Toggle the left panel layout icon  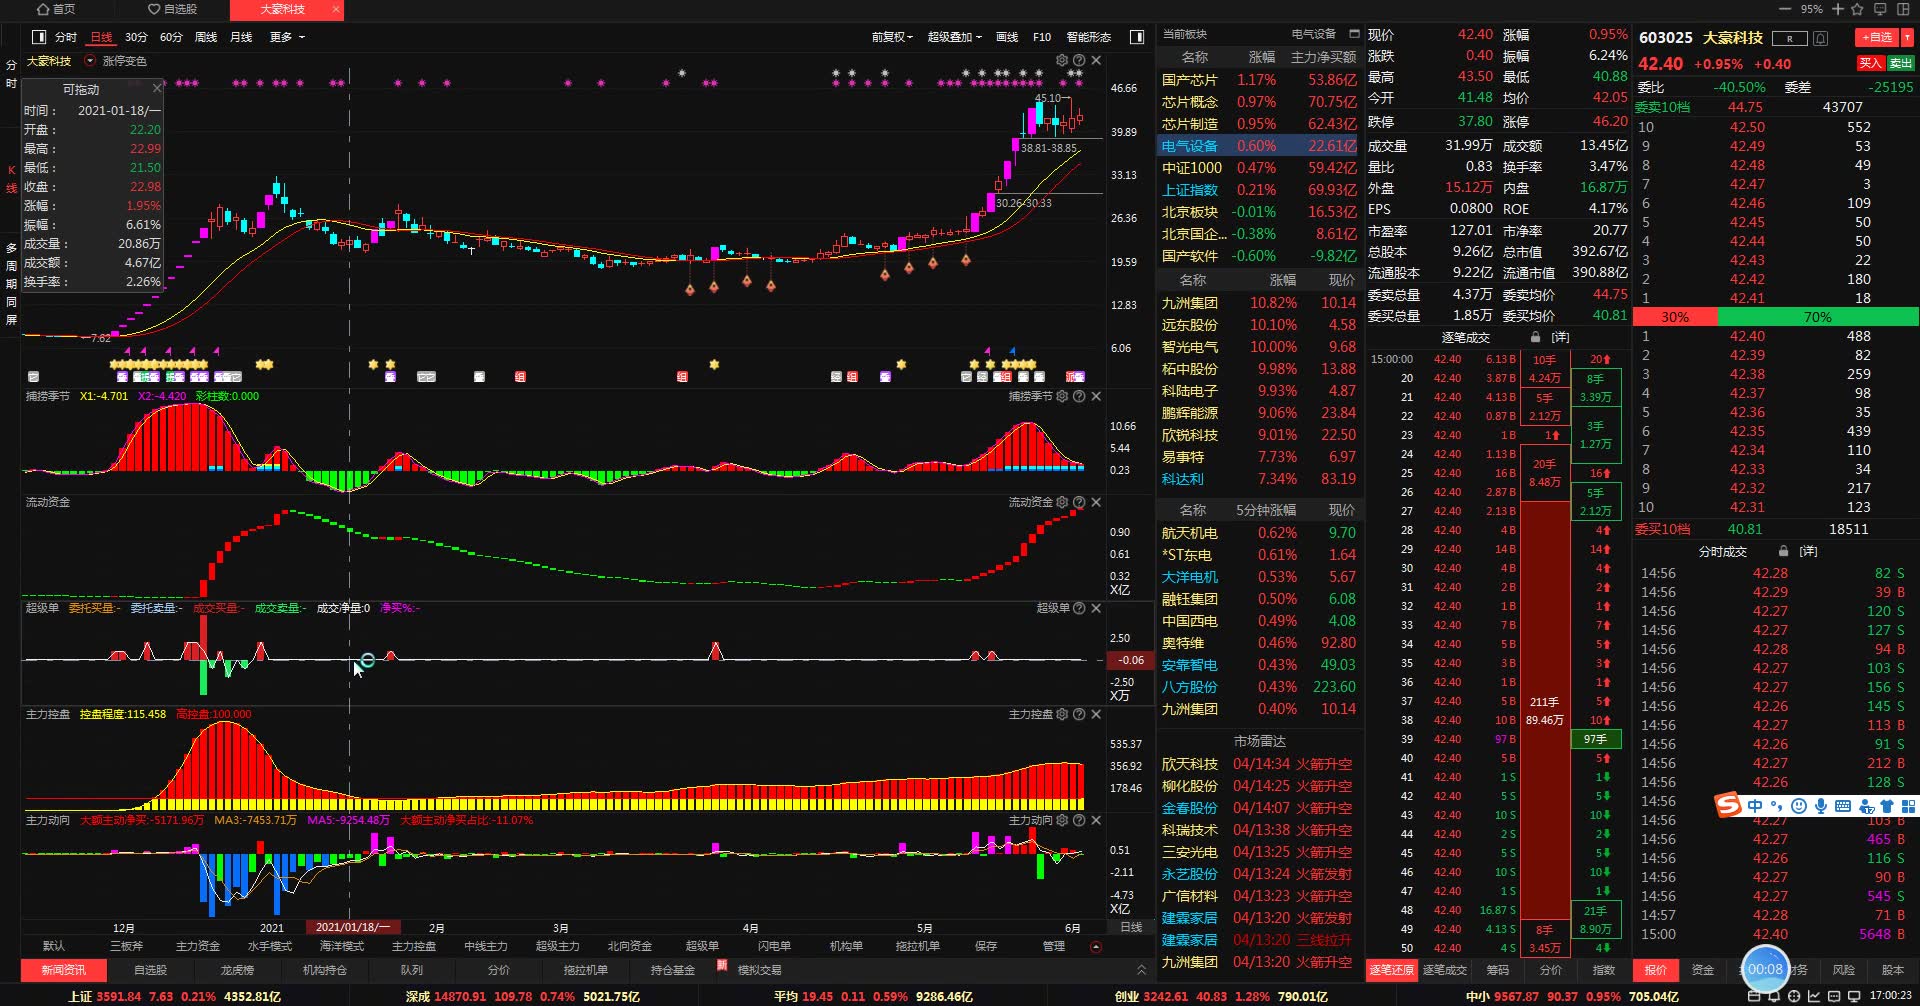(39, 37)
